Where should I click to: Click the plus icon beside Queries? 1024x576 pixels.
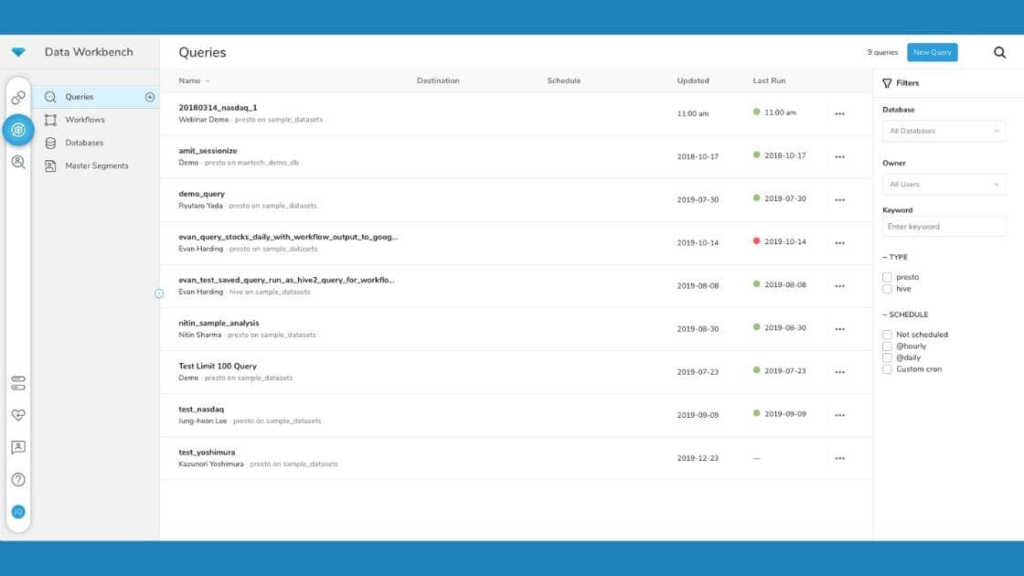coord(150,97)
